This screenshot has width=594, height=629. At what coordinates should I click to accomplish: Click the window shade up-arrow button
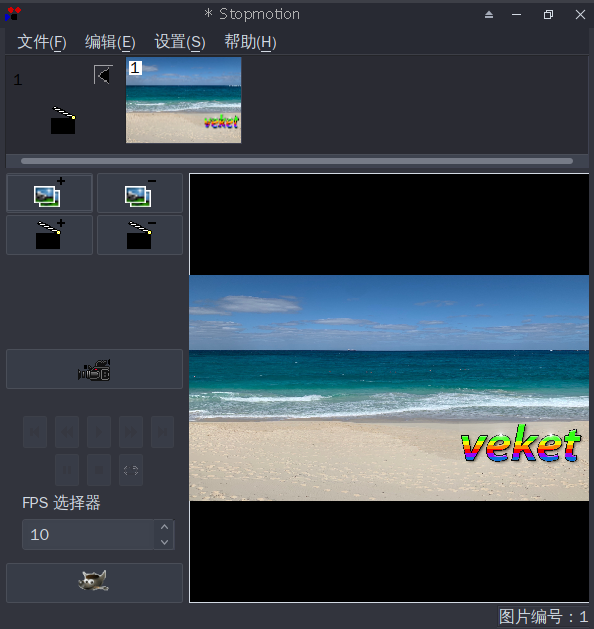click(x=489, y=15)
